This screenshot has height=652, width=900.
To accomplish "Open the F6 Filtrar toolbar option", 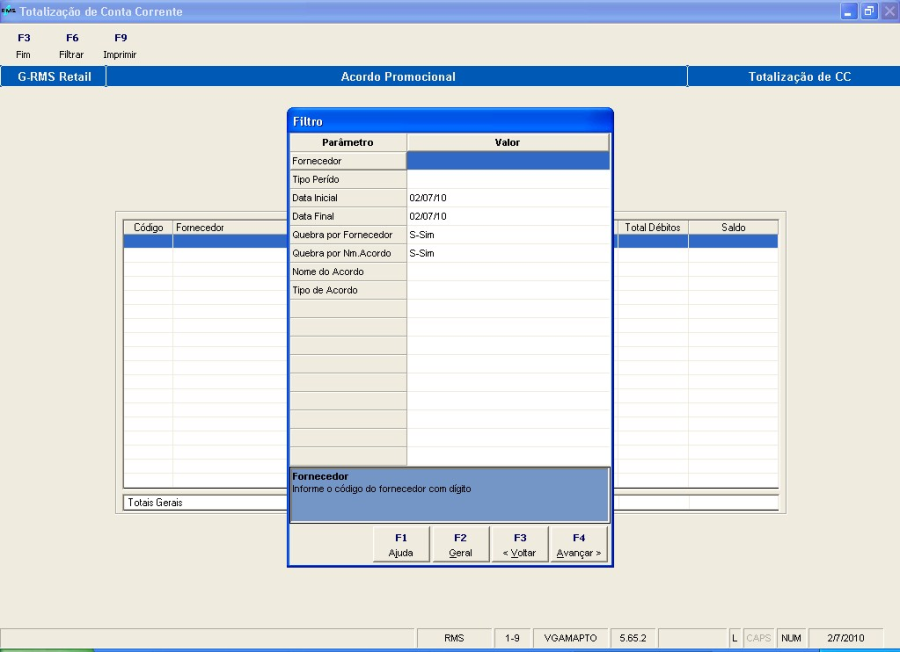I will point(72,46).
